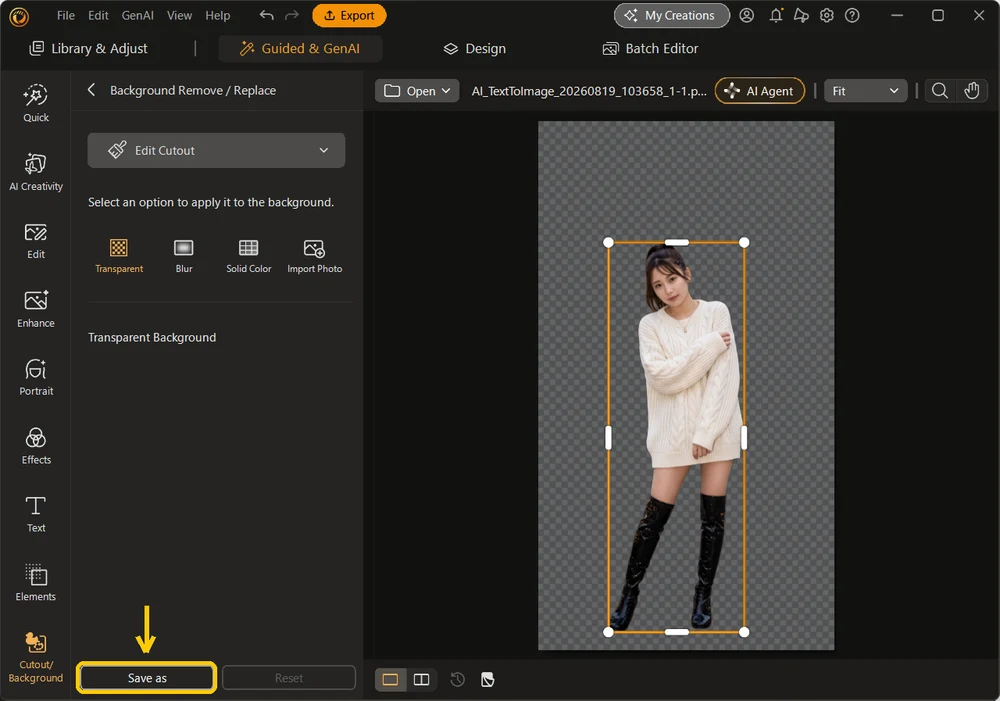Open the Portrait tools
The width and height of the screenshot is (1000, 701).
[36, 378]
